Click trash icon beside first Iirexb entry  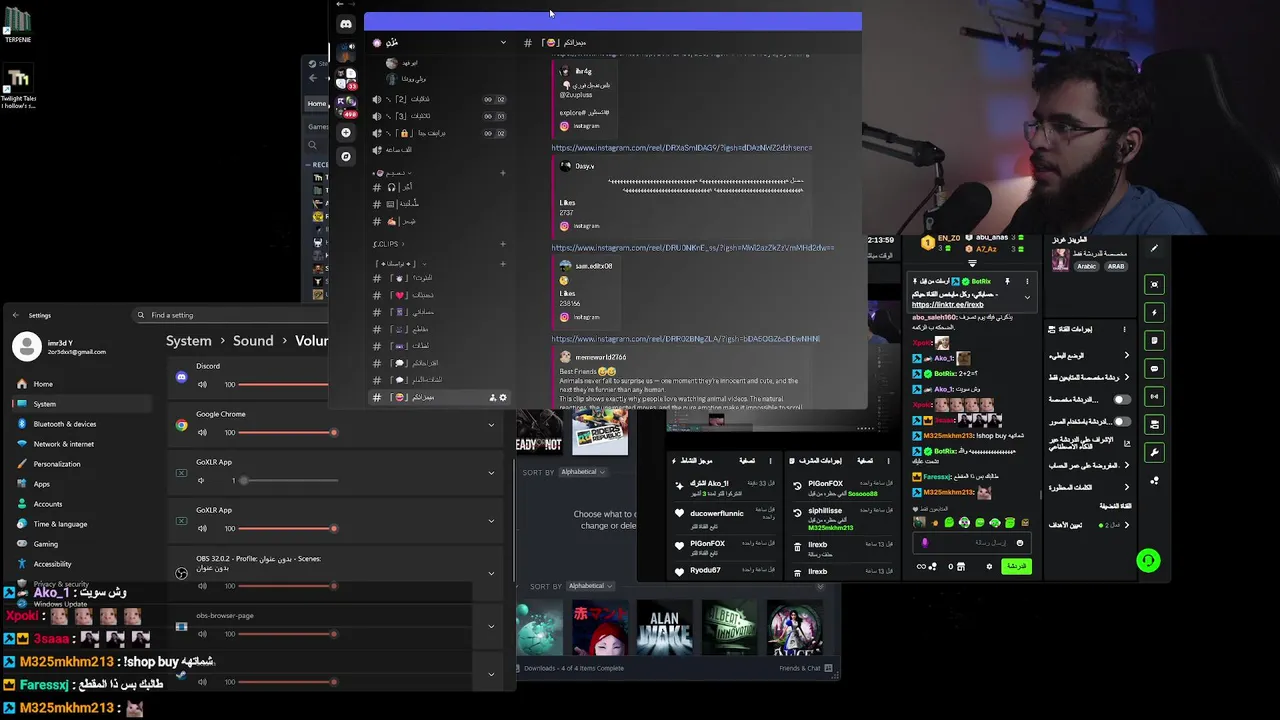pyautogui.click(x=797, y=546)
